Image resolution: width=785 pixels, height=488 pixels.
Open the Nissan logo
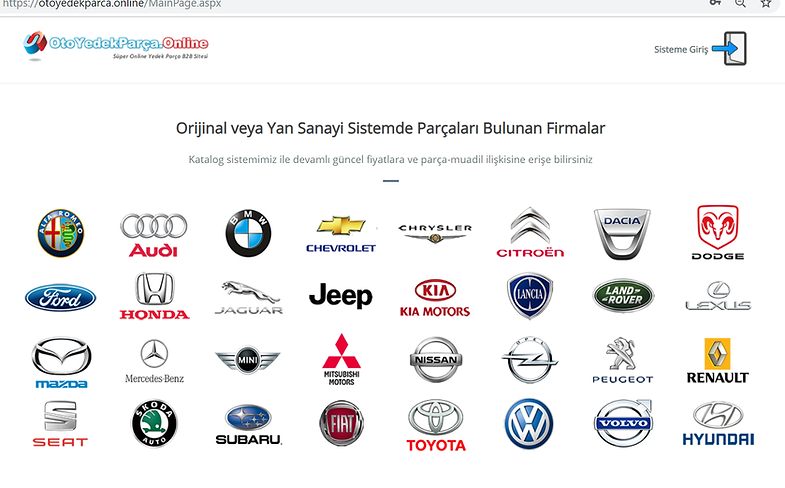point(436,359)
